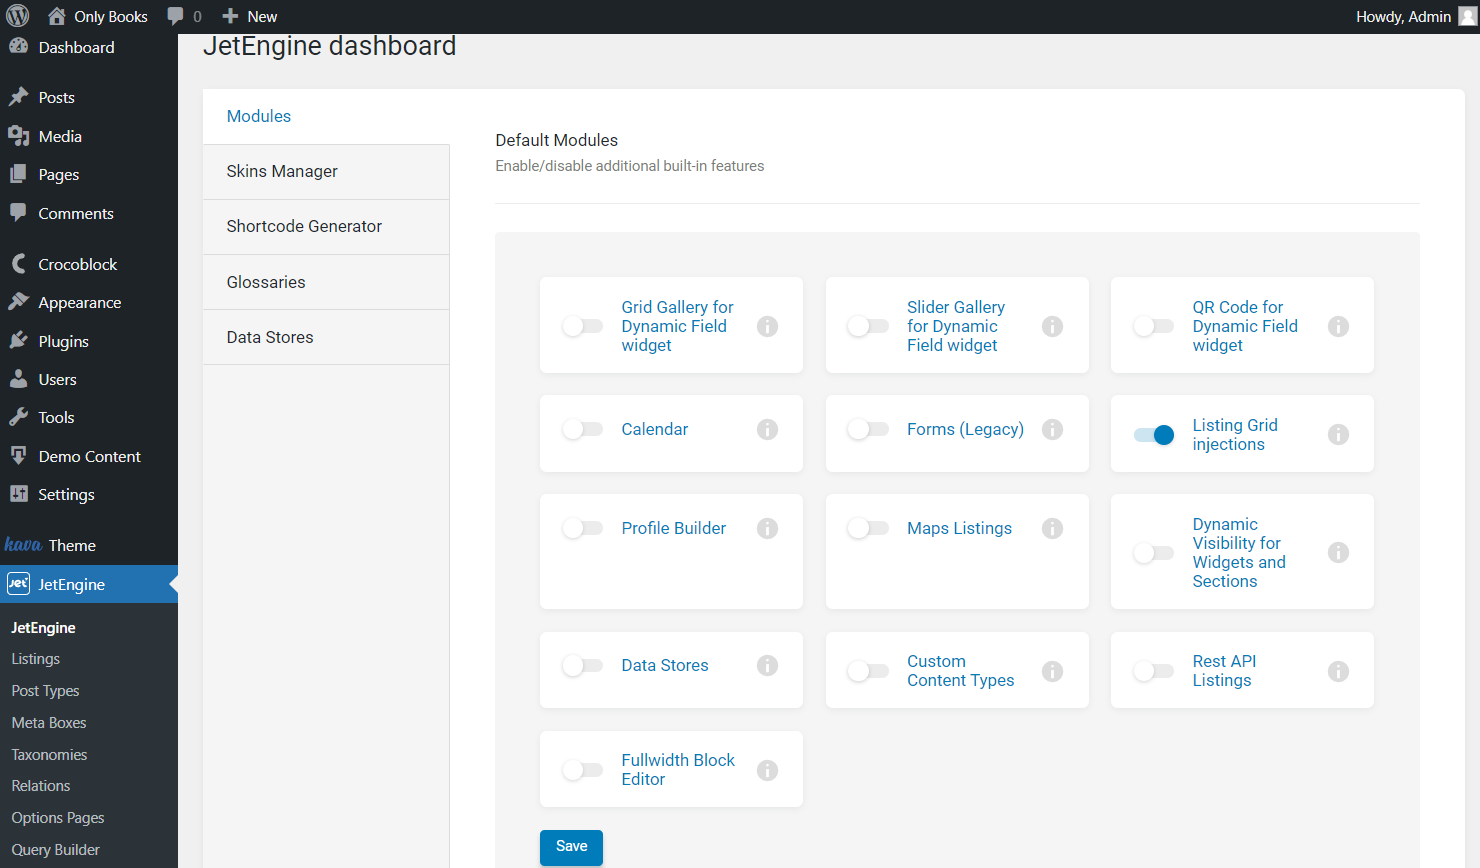This screenshot has height=868, width=1480.
Task: Open the Modules tab
Action: point(326,116)
